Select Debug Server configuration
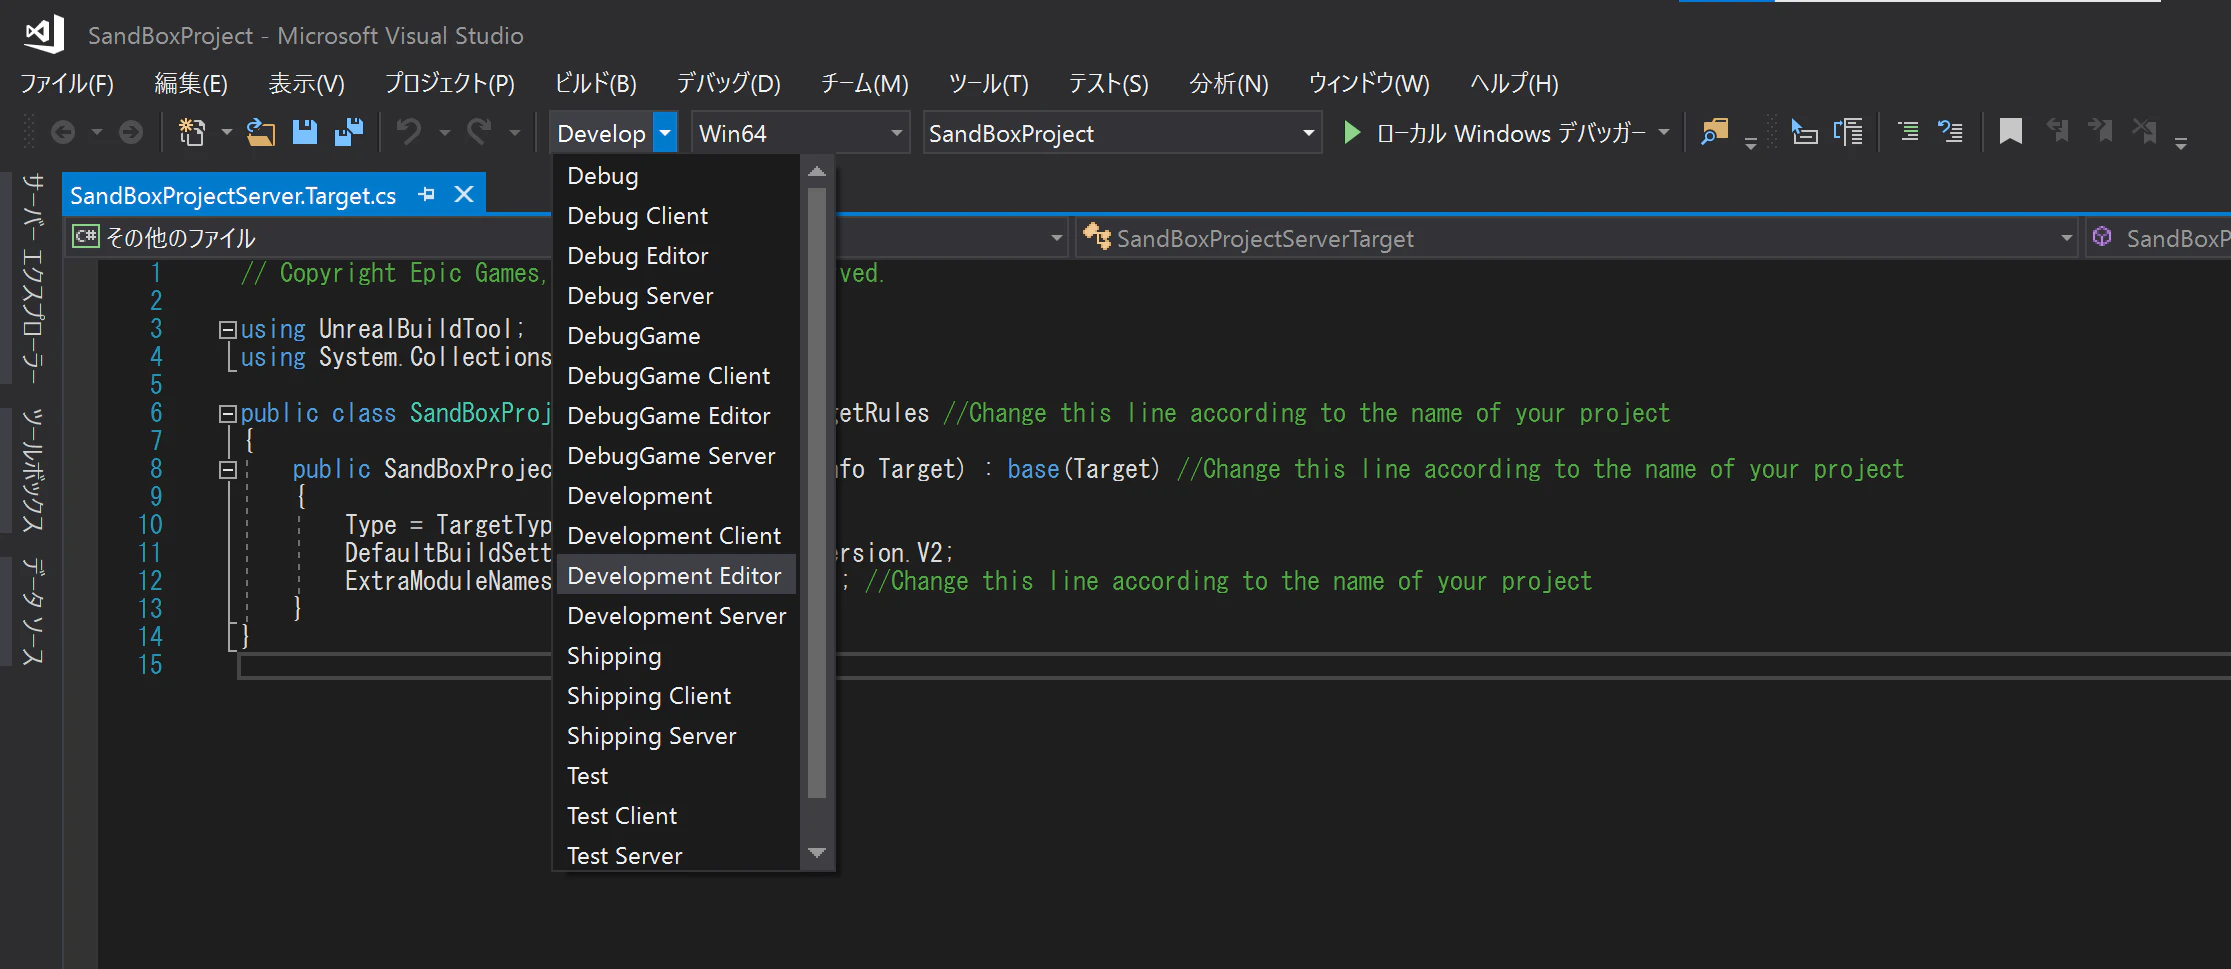The height and width of the screenshot is (969, 2231). click(675, 296)
